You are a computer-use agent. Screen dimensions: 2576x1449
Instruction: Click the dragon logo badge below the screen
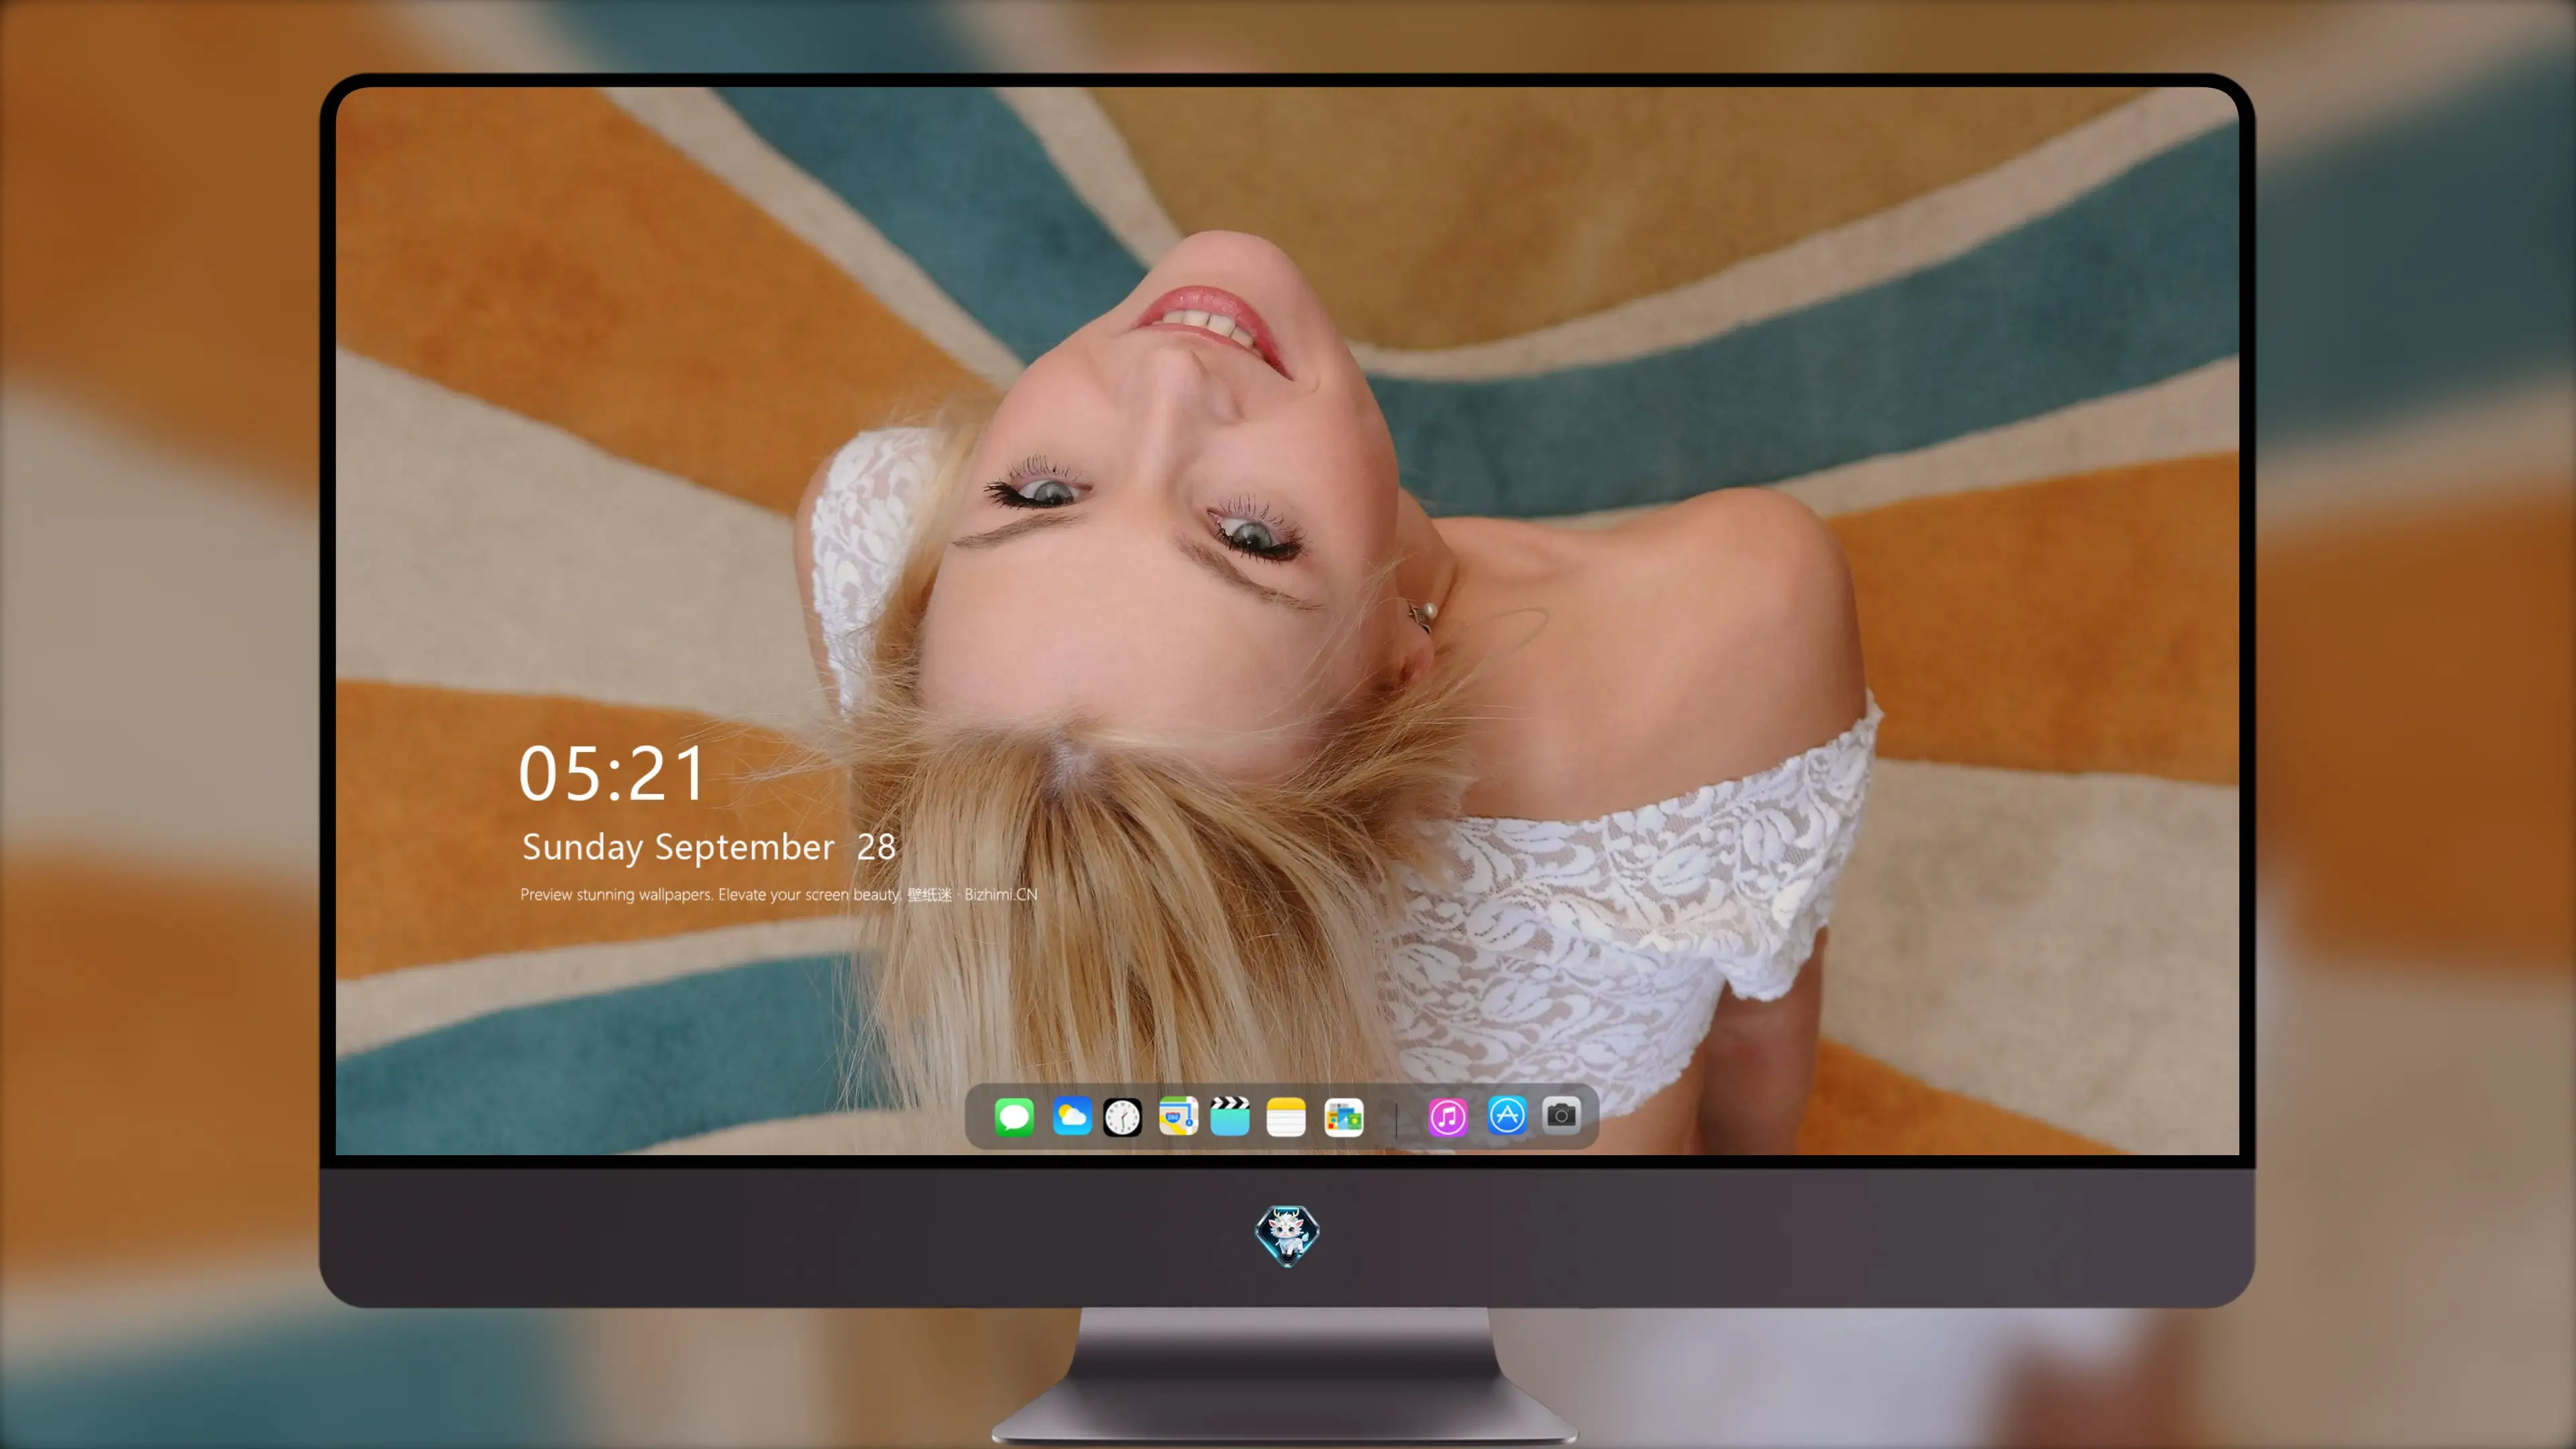[x=1287, y=1235]
